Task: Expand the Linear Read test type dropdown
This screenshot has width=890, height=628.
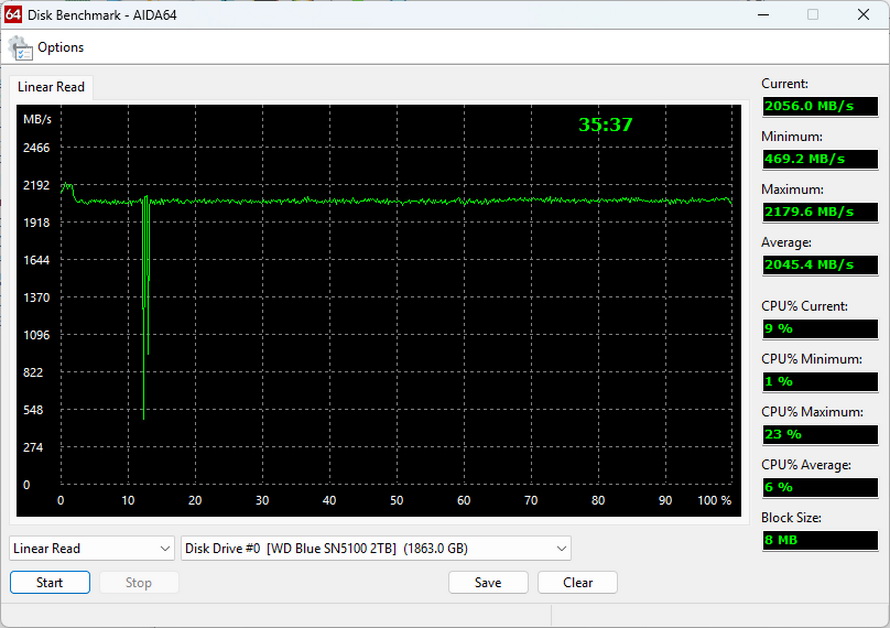Action: pos(92,548)
